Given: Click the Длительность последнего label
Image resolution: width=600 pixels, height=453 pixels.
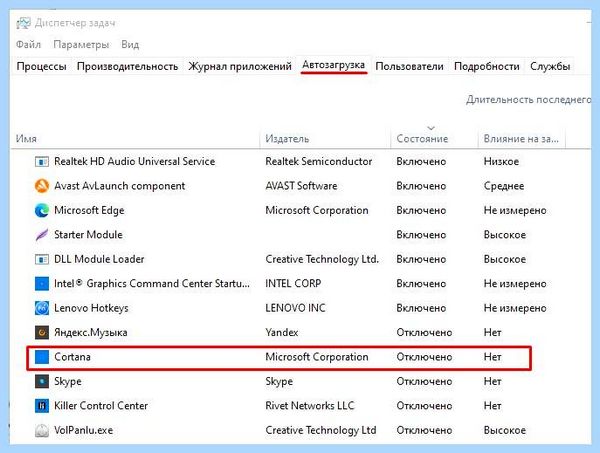Looking at the screenshot, I should coord(528,100).
